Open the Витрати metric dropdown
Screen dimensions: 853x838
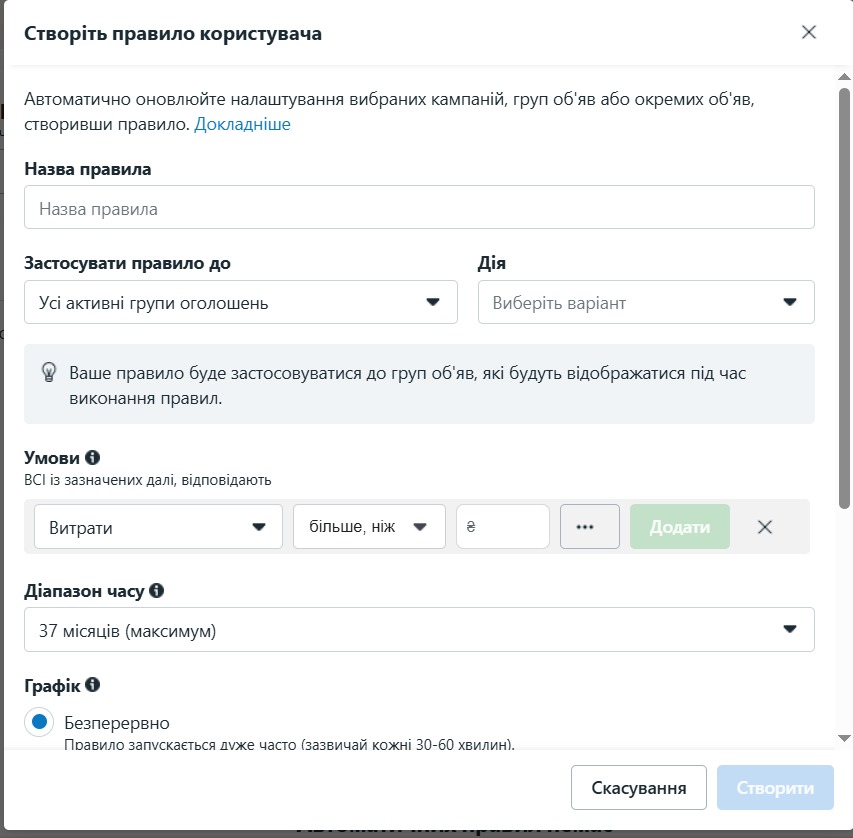pyautogui.click(x=158, y=527)
